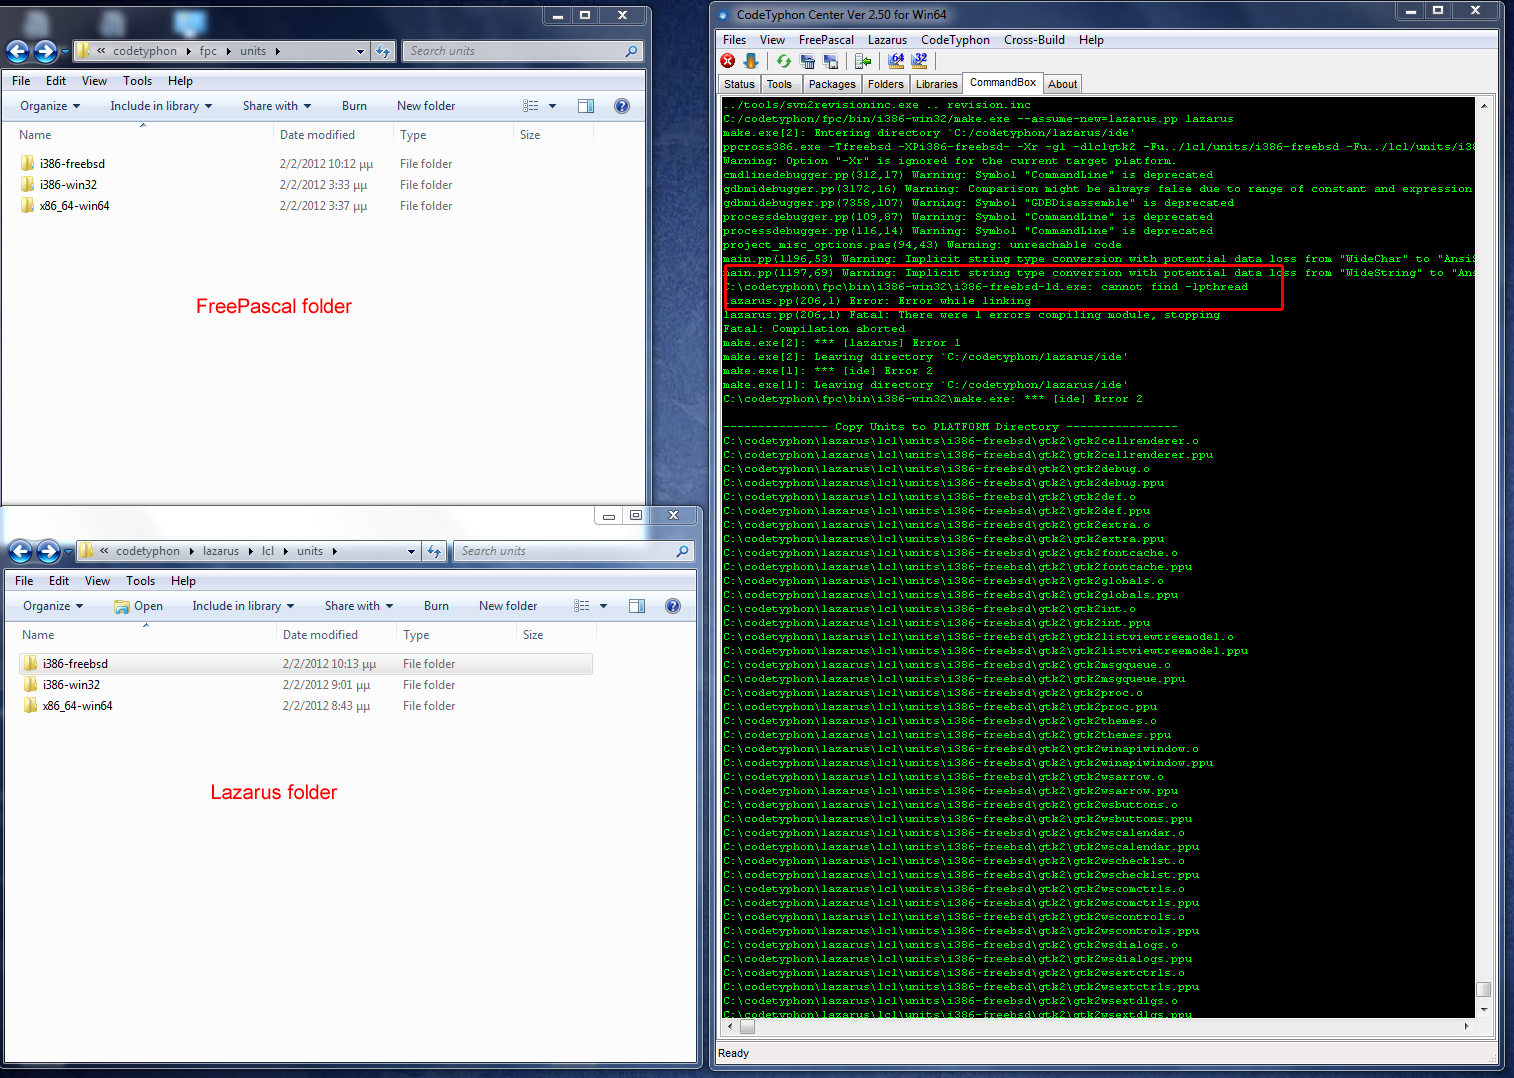The image size is (1514, 1078).
Task: Open view options arrow in lcl units window
Action: (603, 606)
